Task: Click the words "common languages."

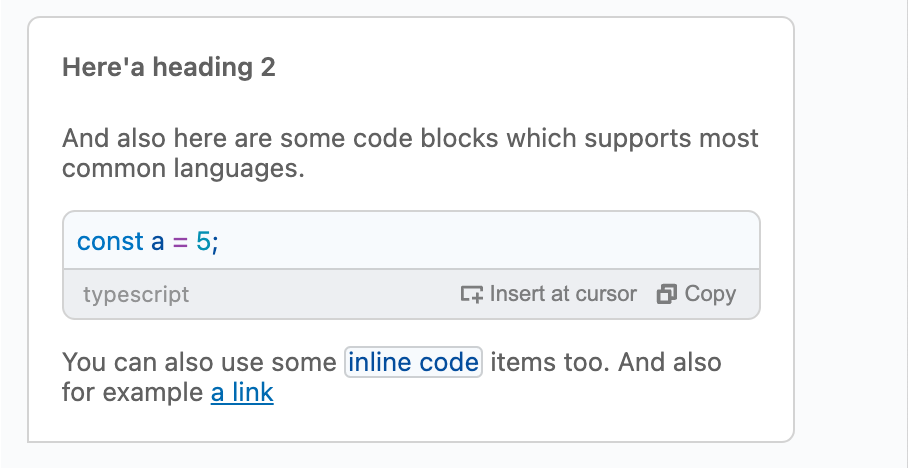Action: (183, 169)
